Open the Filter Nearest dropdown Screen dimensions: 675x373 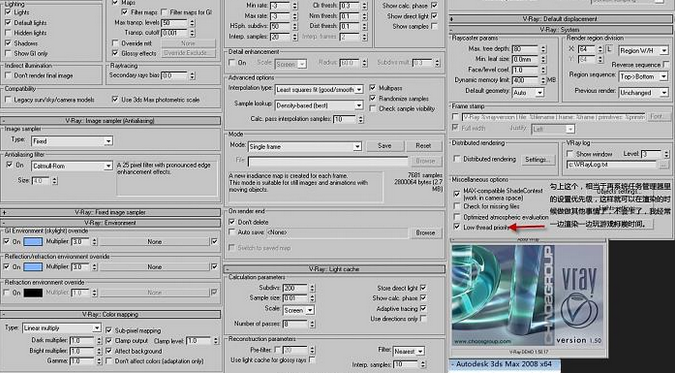(x=409, y=351)
